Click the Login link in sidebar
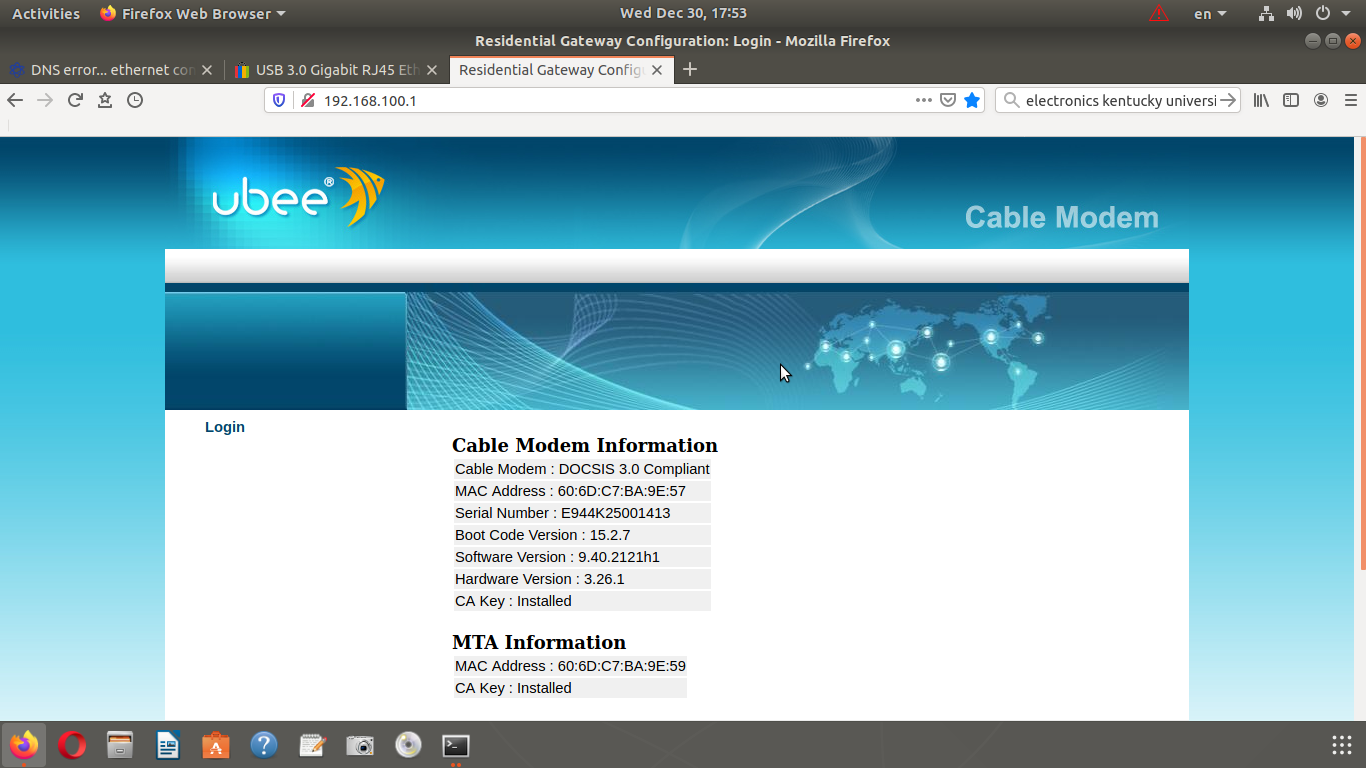1366x768 pixels. tap(225, 427)
